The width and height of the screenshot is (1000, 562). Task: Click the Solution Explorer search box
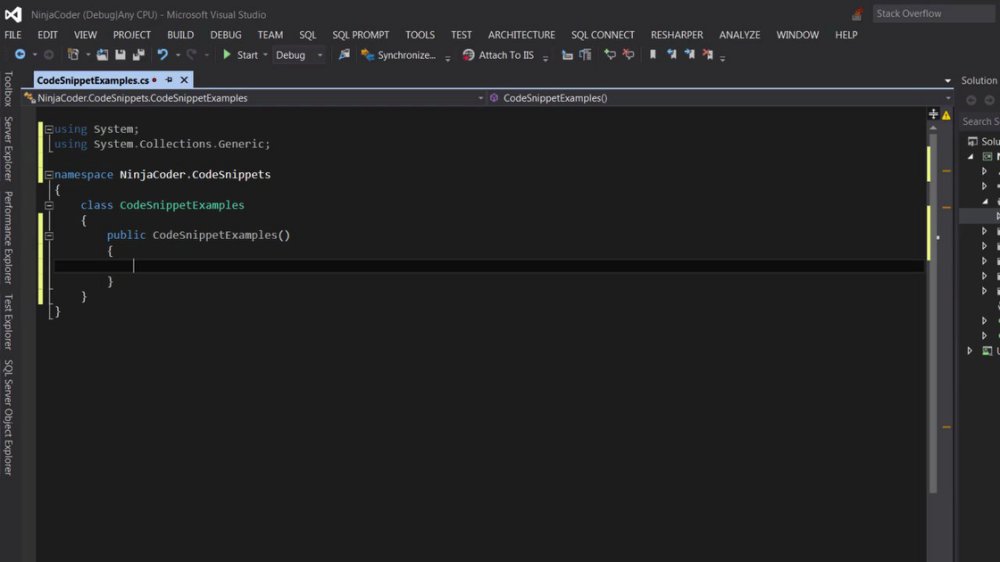click(x=980, y=121)
